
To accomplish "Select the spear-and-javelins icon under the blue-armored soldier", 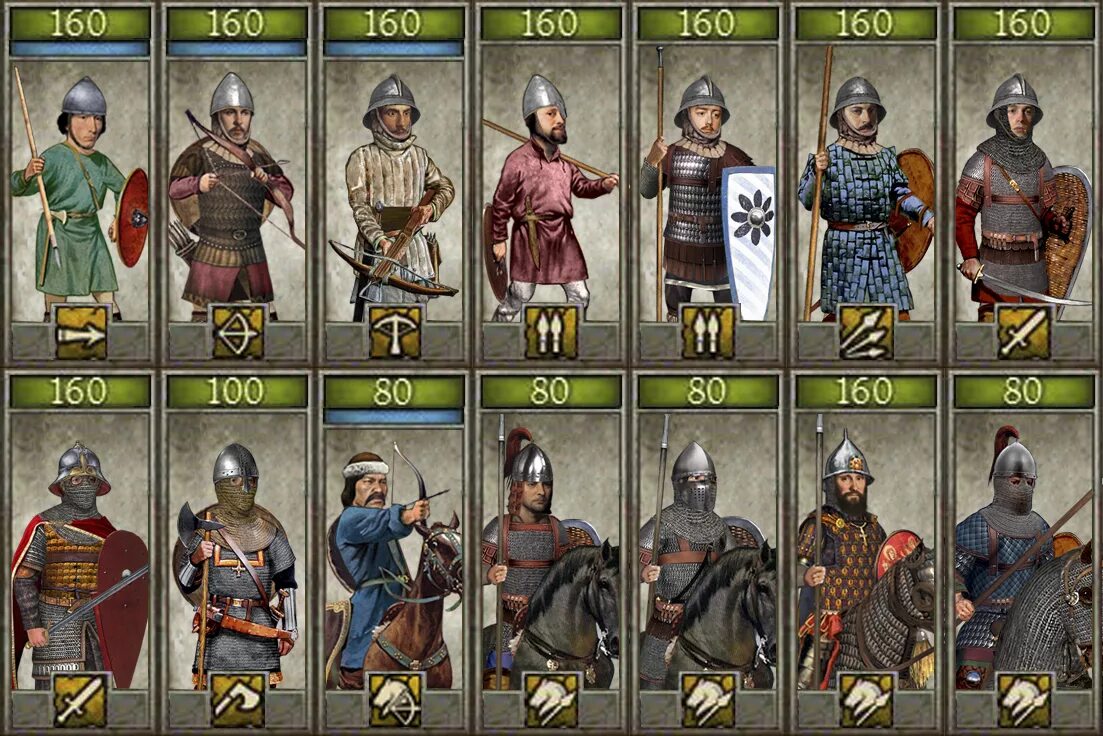I will 866,331.
